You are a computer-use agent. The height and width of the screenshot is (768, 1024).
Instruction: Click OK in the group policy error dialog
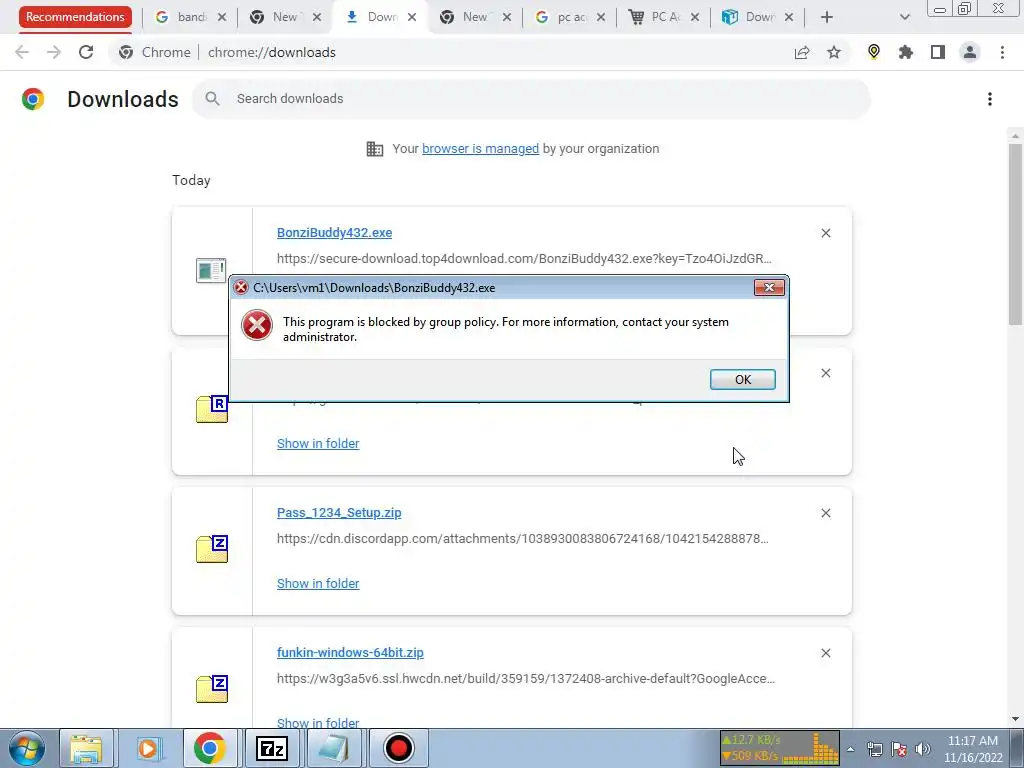(x=743, y=379)
